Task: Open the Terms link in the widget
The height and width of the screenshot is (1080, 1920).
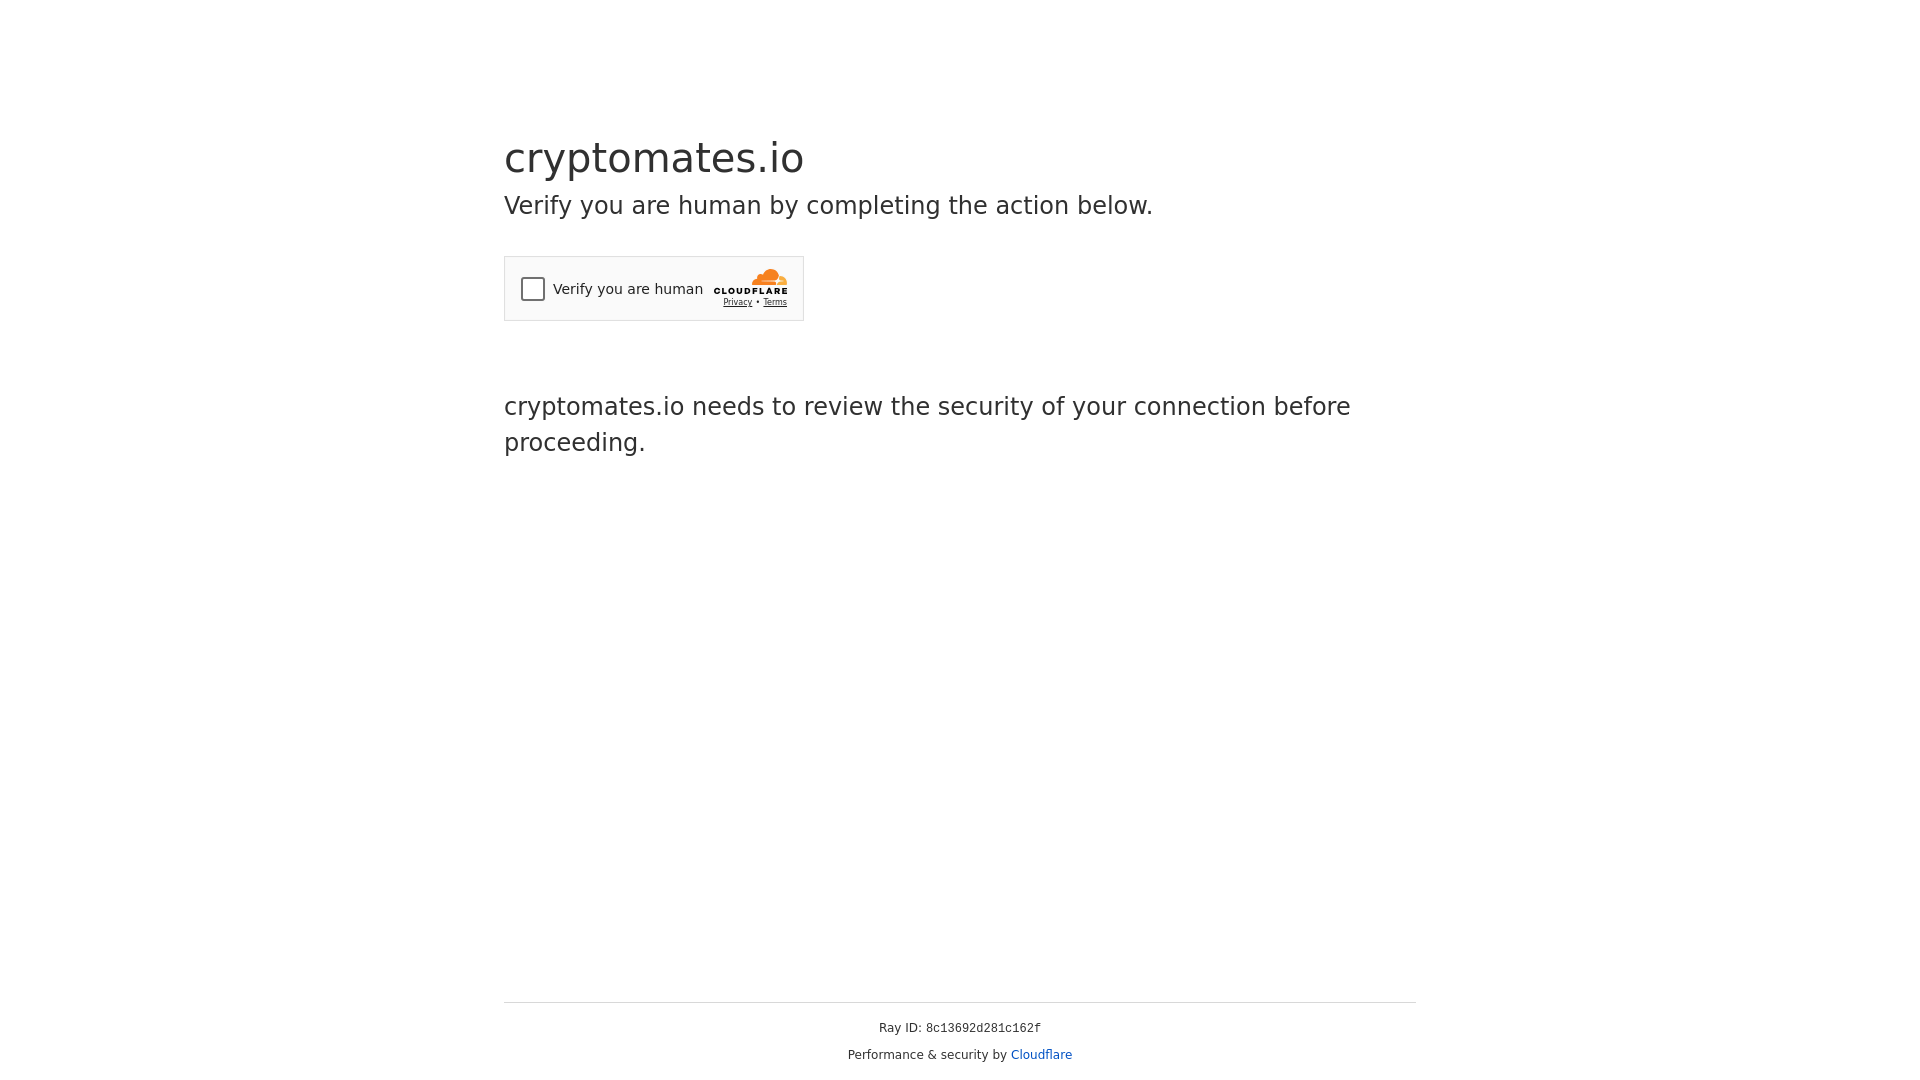Action: (775, 302)
